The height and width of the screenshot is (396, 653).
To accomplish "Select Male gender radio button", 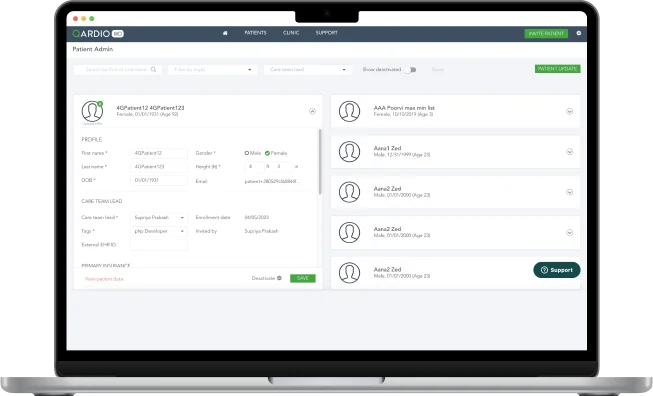I will 247,153.
